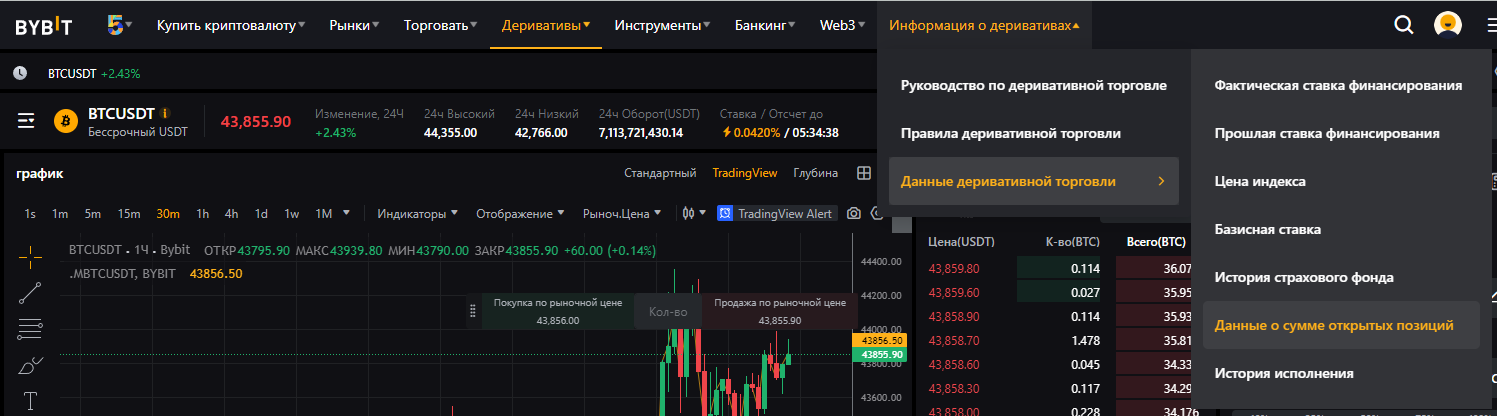Select Данные о сумме открытых позиций
This screenshot has width=1497, height=416.
pyautogui.click(x=1333, y=325)
